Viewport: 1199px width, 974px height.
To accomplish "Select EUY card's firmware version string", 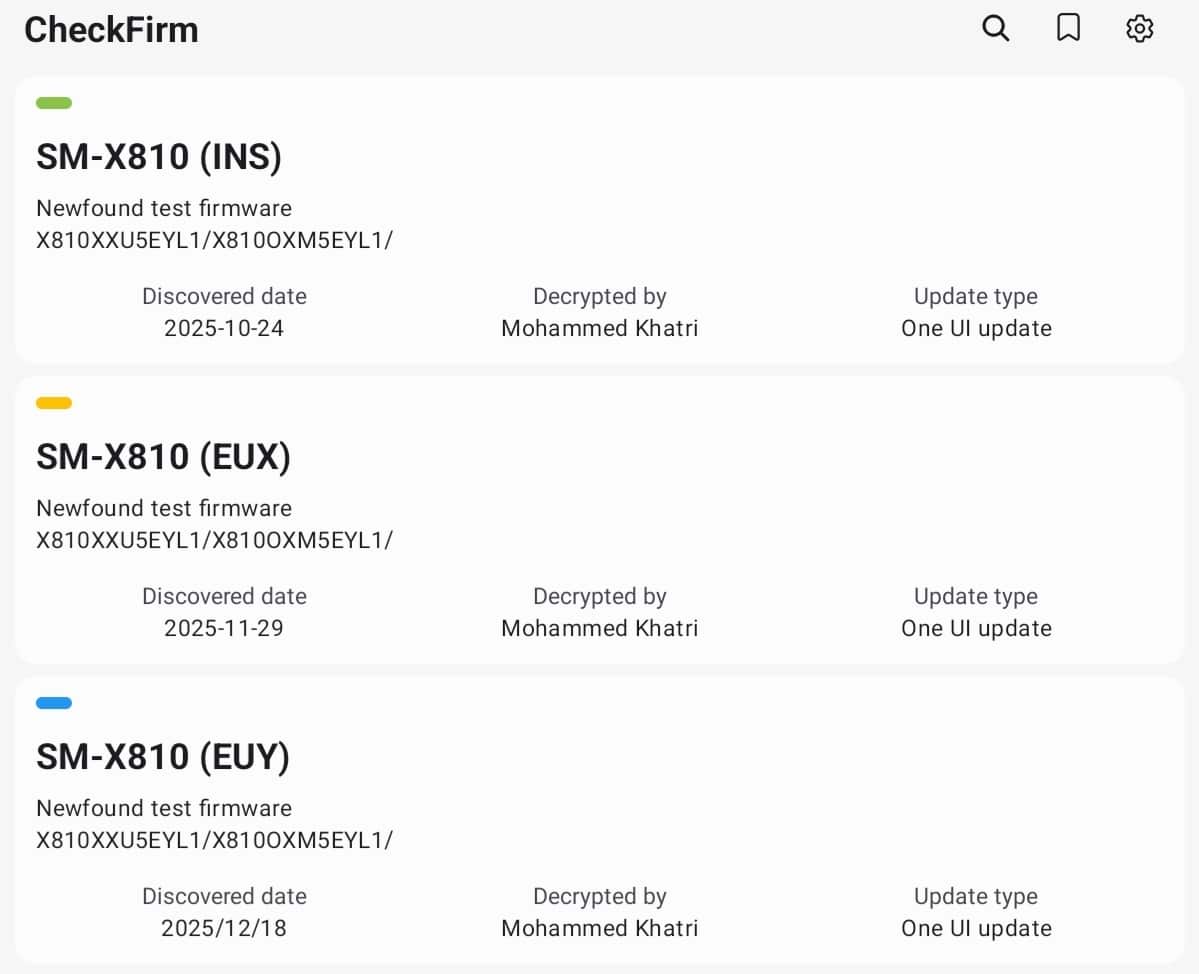I will point(215,840).
